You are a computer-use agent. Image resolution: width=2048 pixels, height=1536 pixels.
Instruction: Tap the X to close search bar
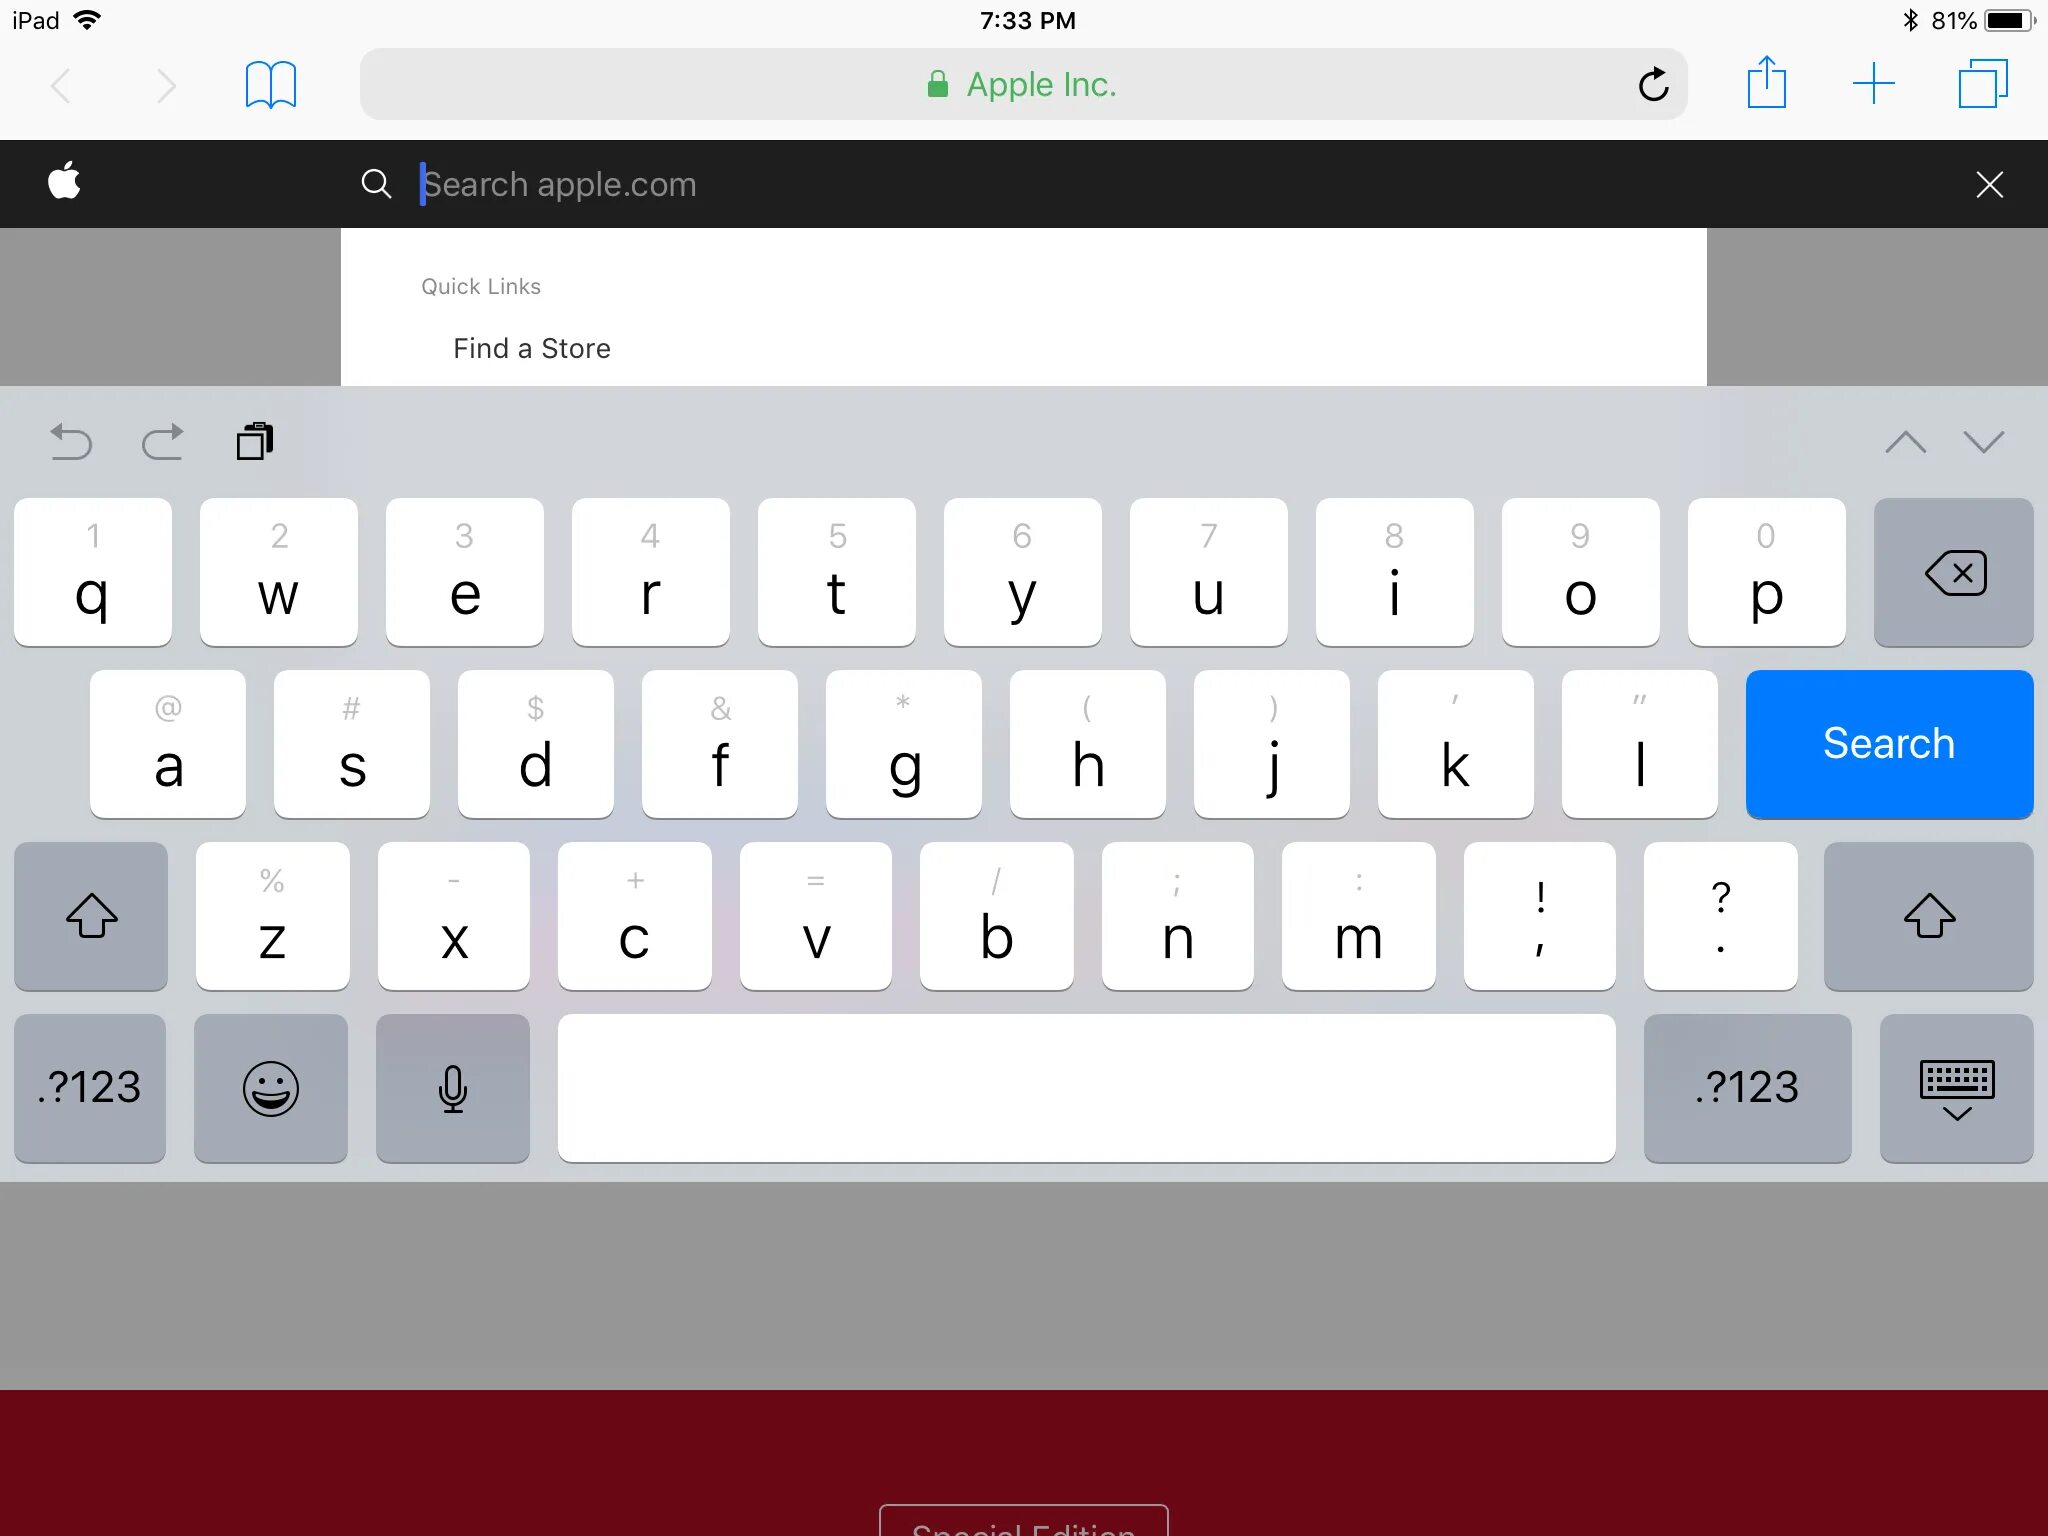click(1990, 184)
